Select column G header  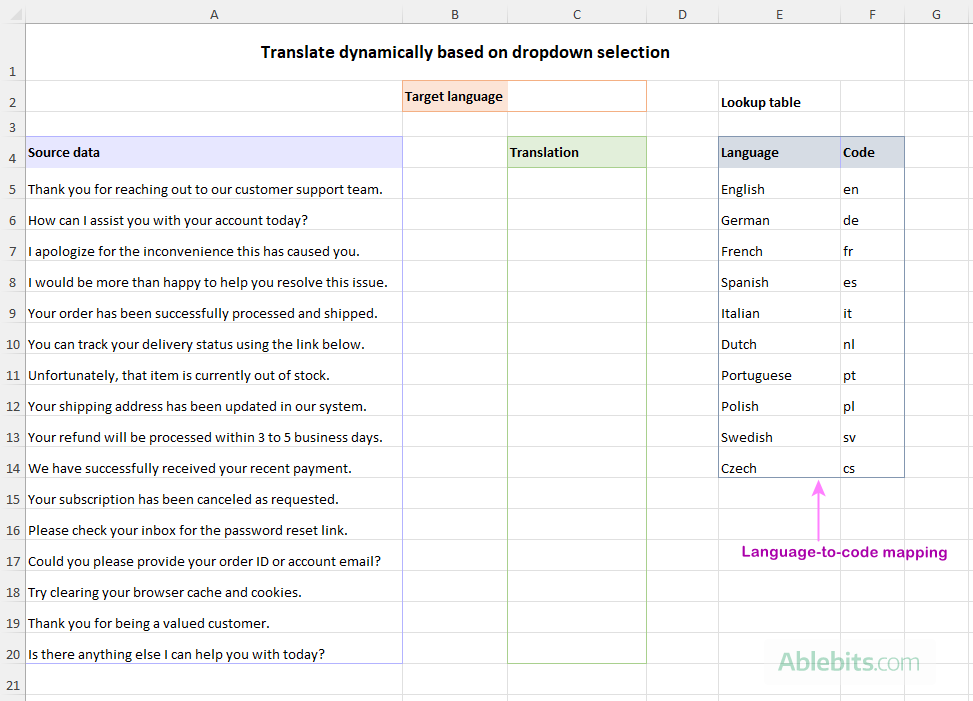coord(936,14)
